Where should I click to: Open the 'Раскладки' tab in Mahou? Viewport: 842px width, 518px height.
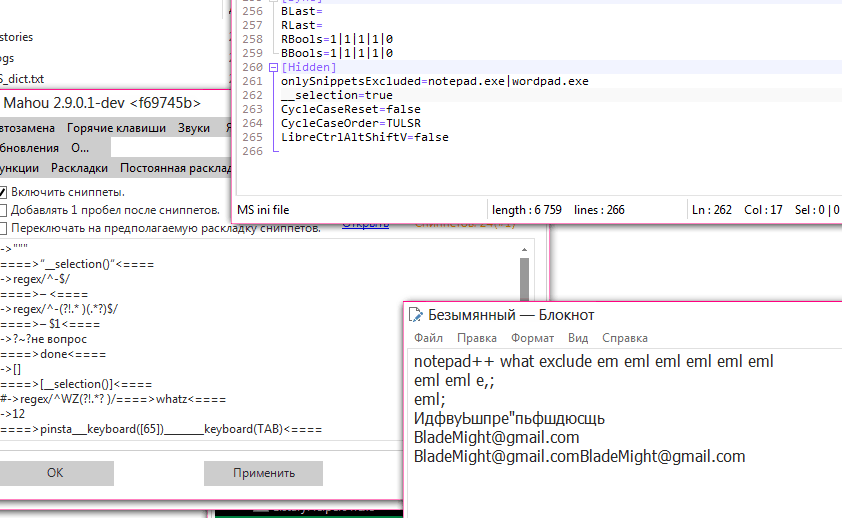[x=79, y=168]
